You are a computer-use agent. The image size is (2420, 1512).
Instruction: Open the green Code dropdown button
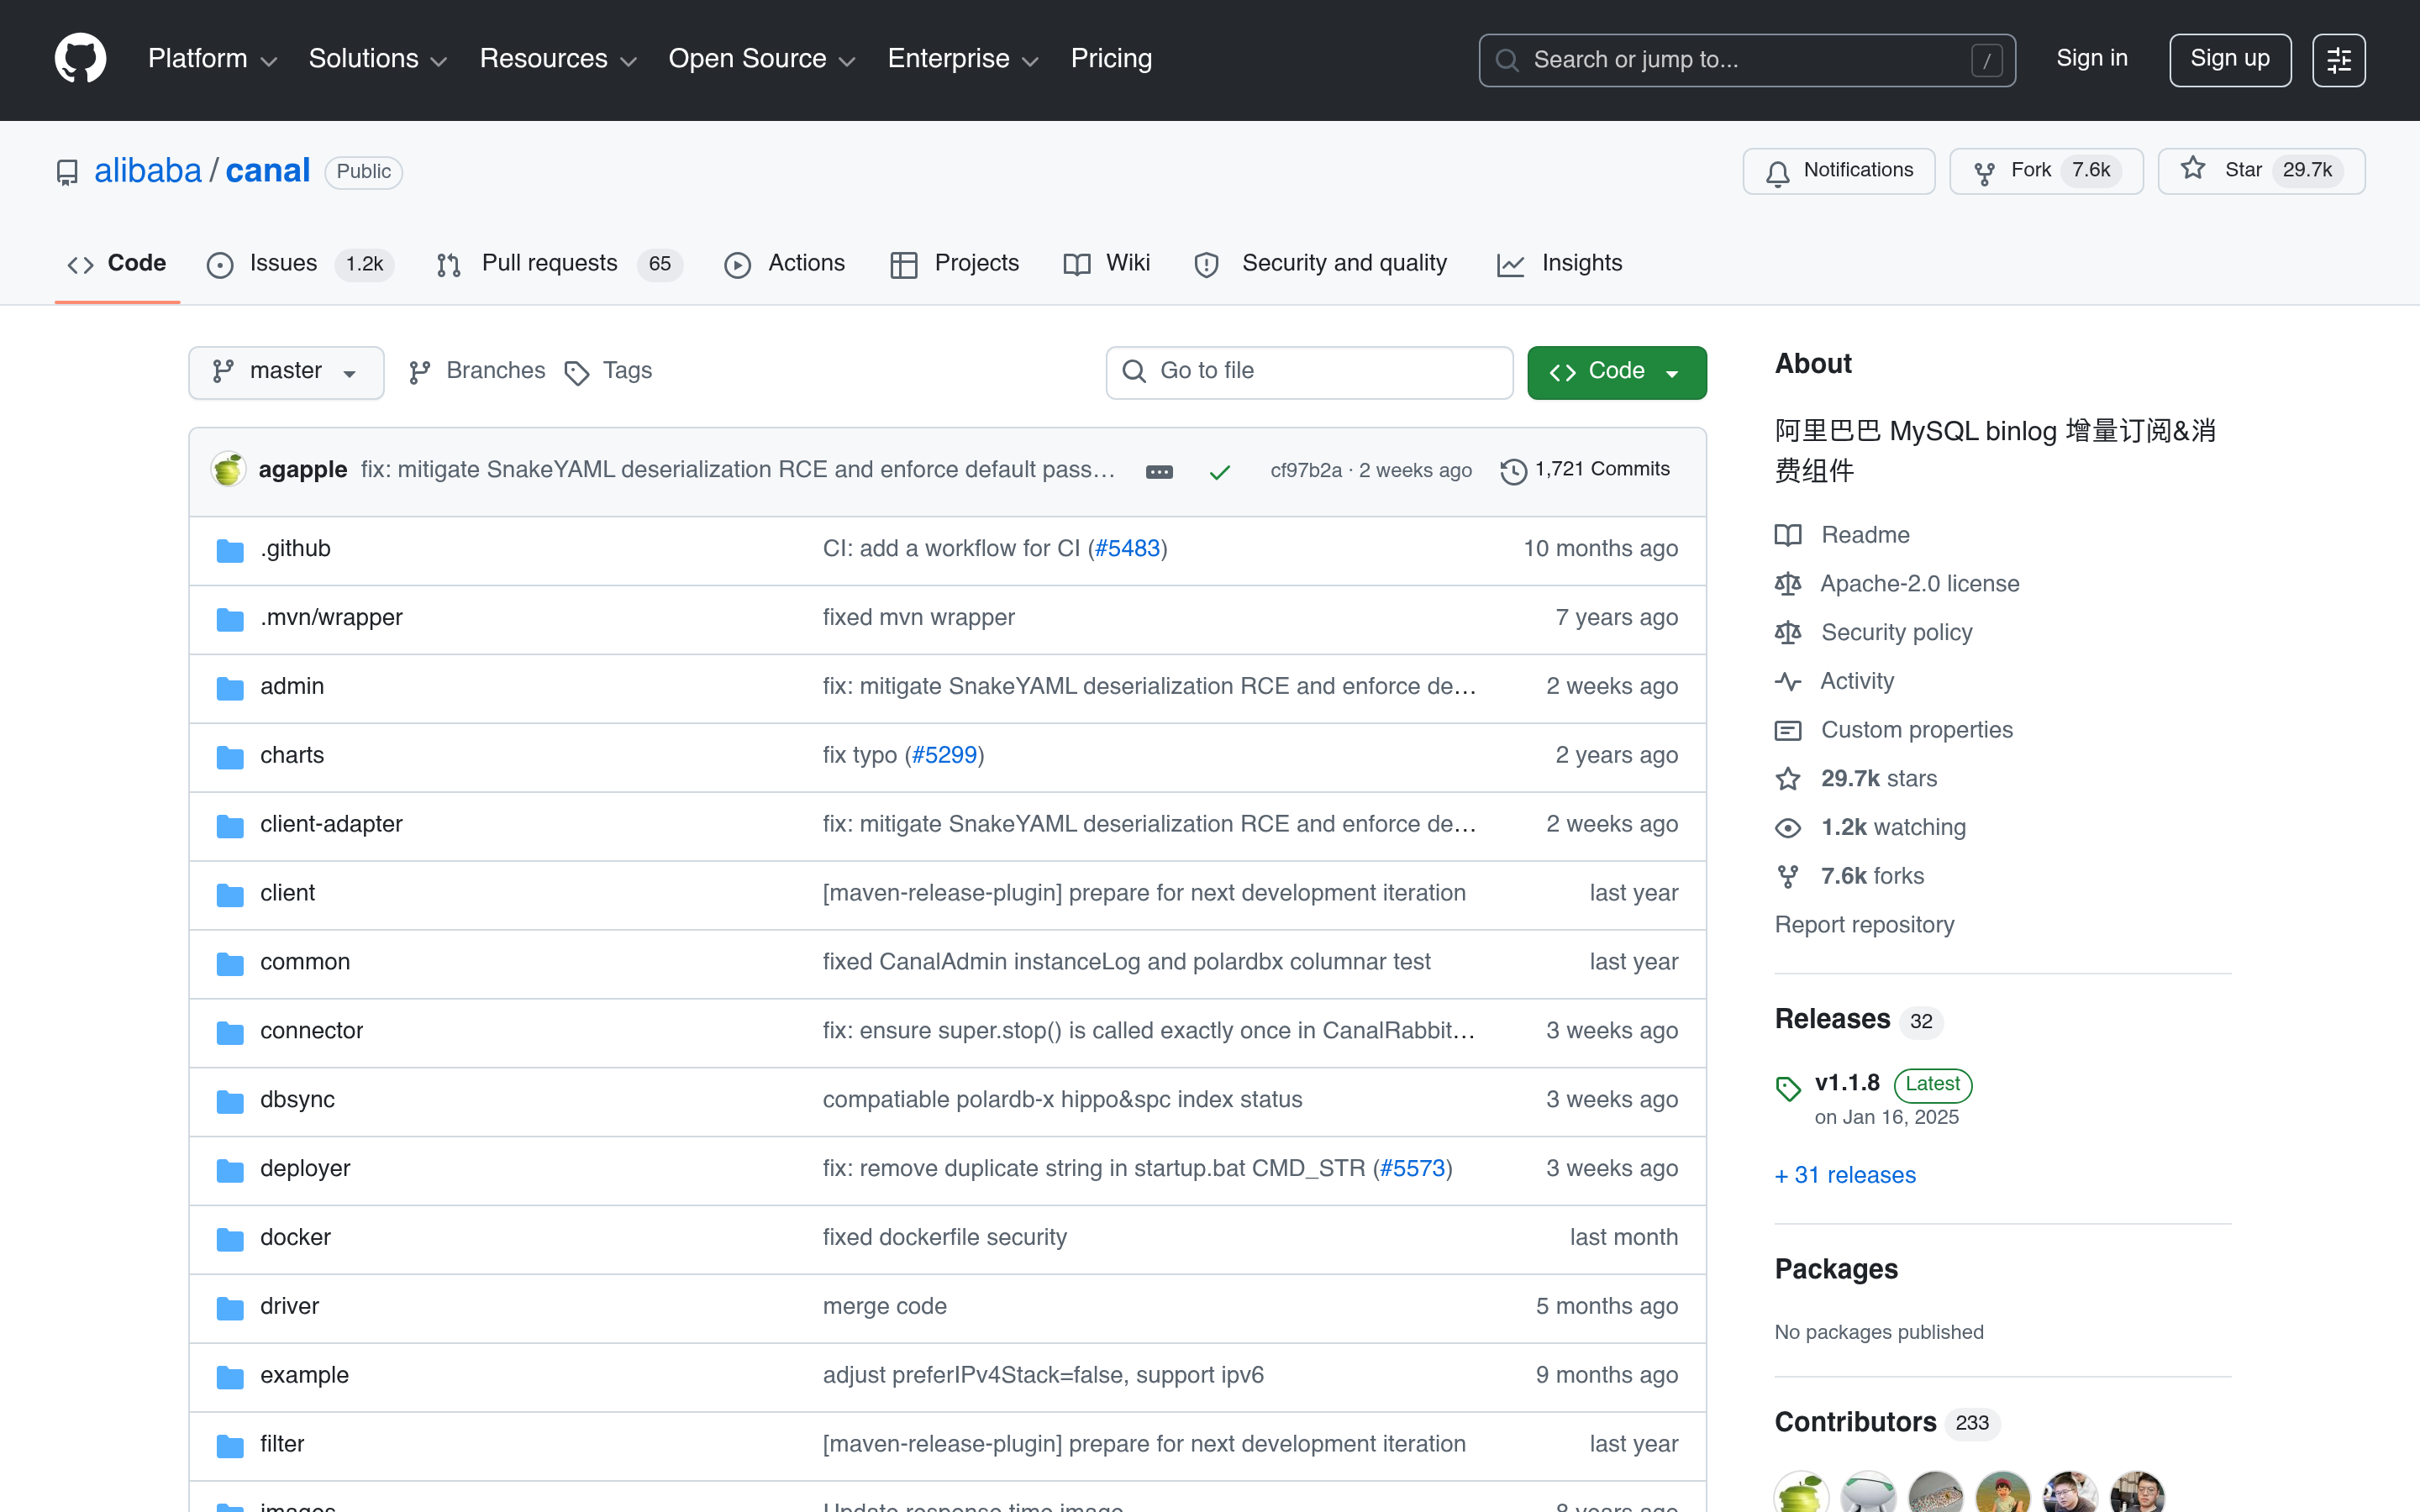1616,372
